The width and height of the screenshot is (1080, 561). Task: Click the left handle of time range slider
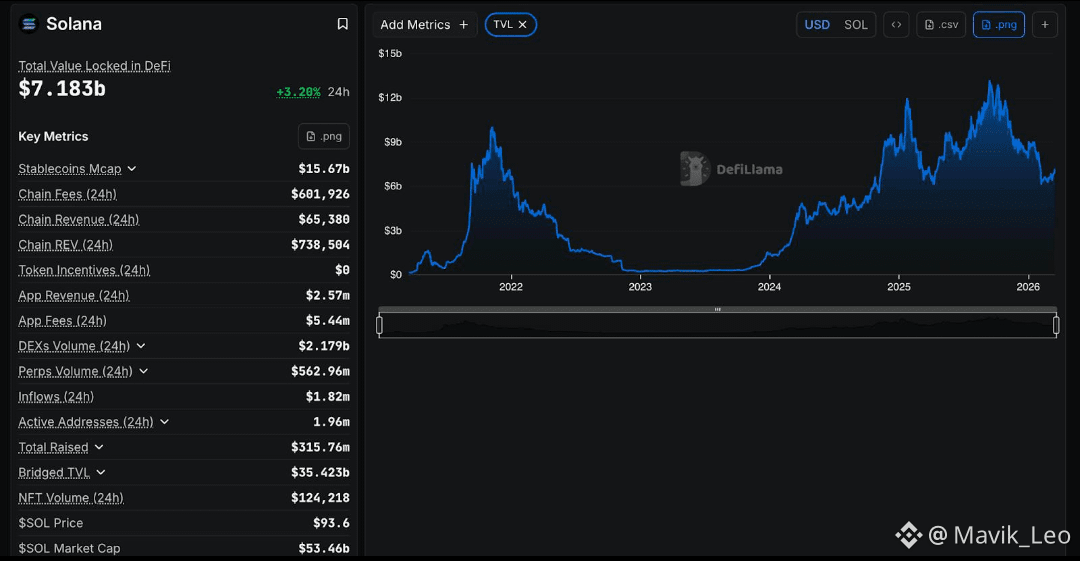pos(380,325)
